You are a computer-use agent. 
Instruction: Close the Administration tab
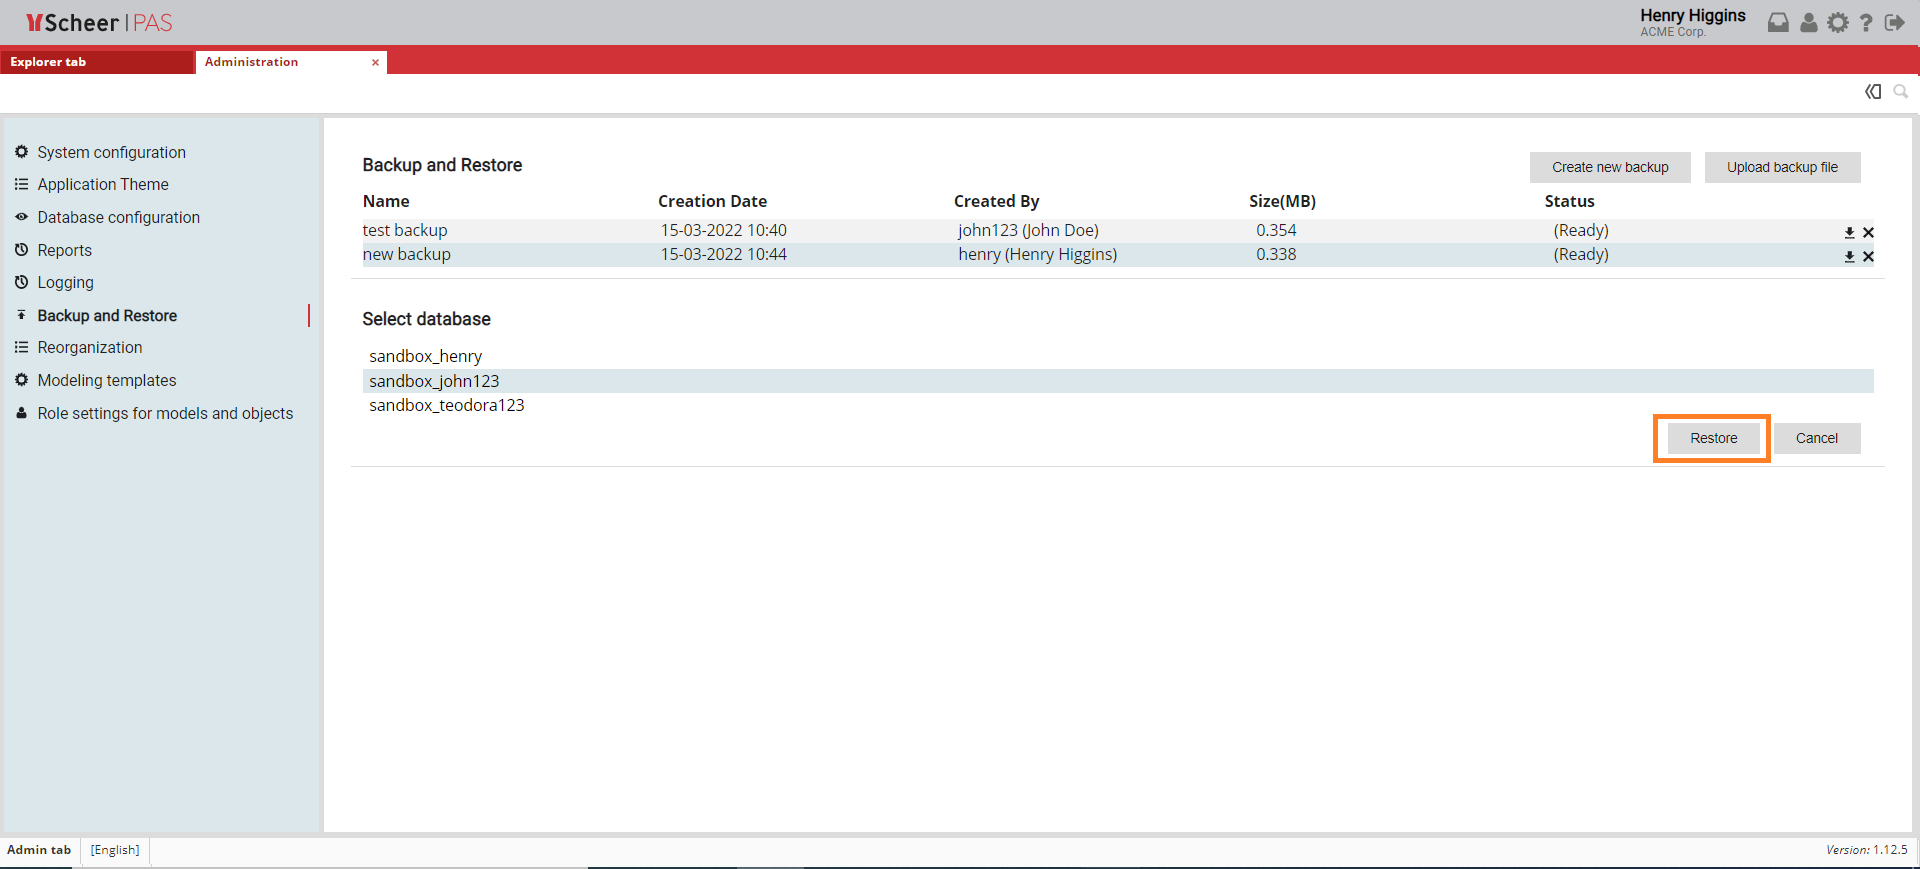[x=376, y=62]
